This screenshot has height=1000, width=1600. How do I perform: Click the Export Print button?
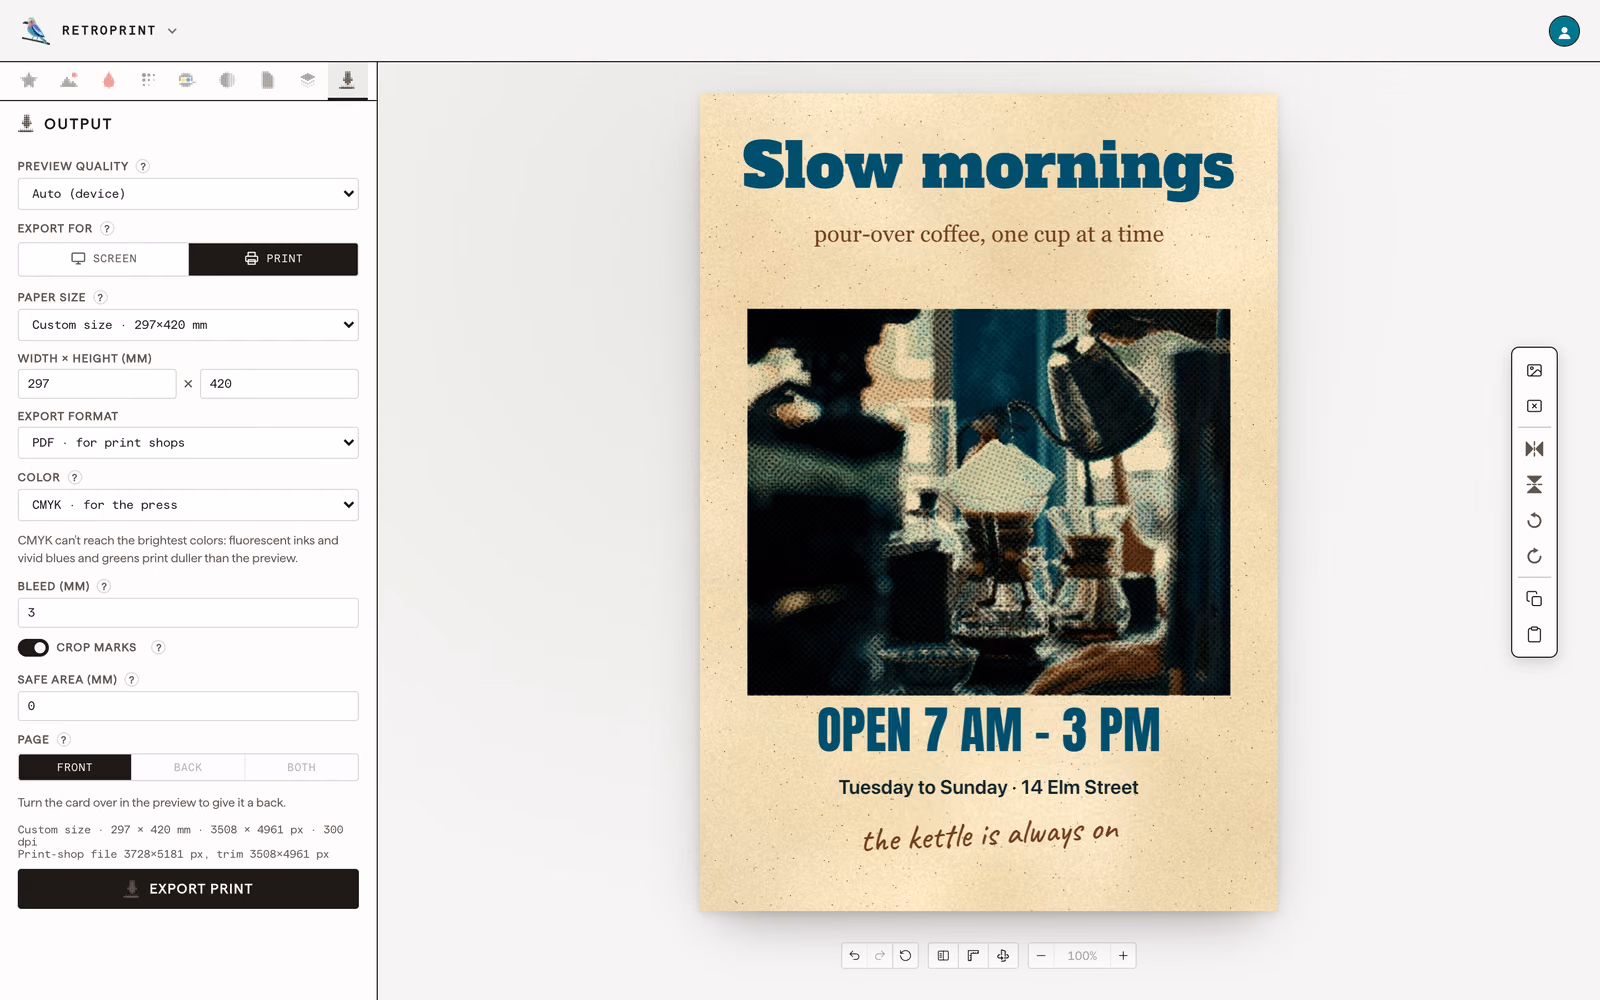188,889
